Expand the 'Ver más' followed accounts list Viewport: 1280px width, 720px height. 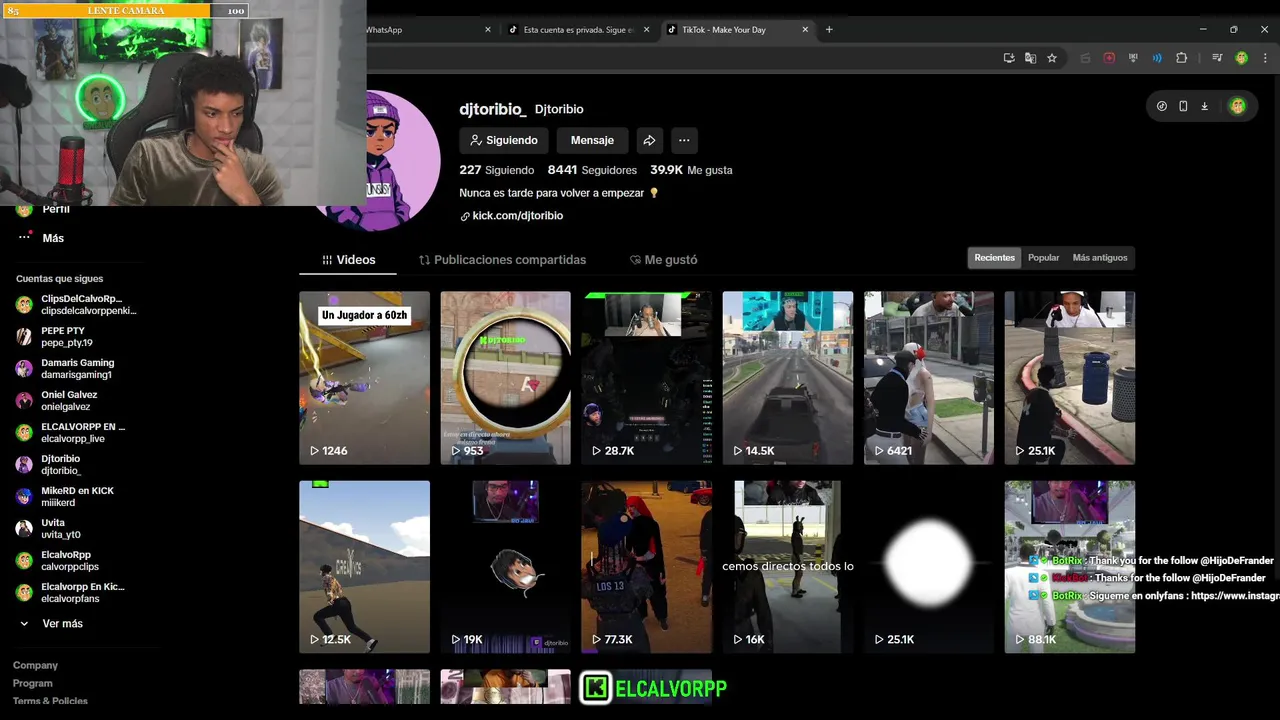[x=51, y=624]
